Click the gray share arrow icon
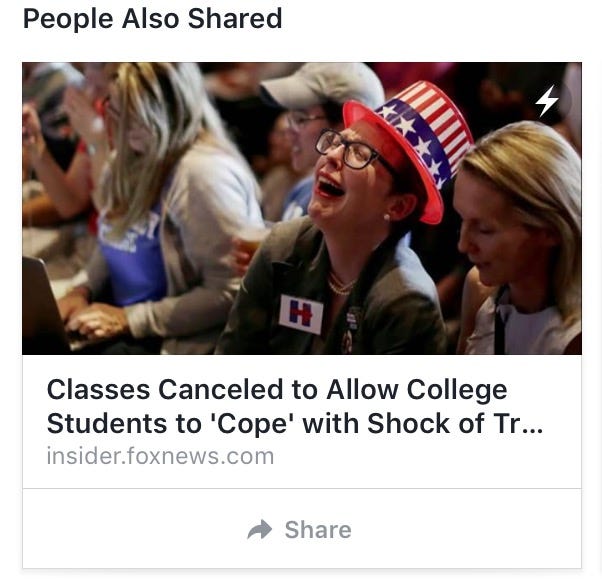 click(x=260, y=530)
